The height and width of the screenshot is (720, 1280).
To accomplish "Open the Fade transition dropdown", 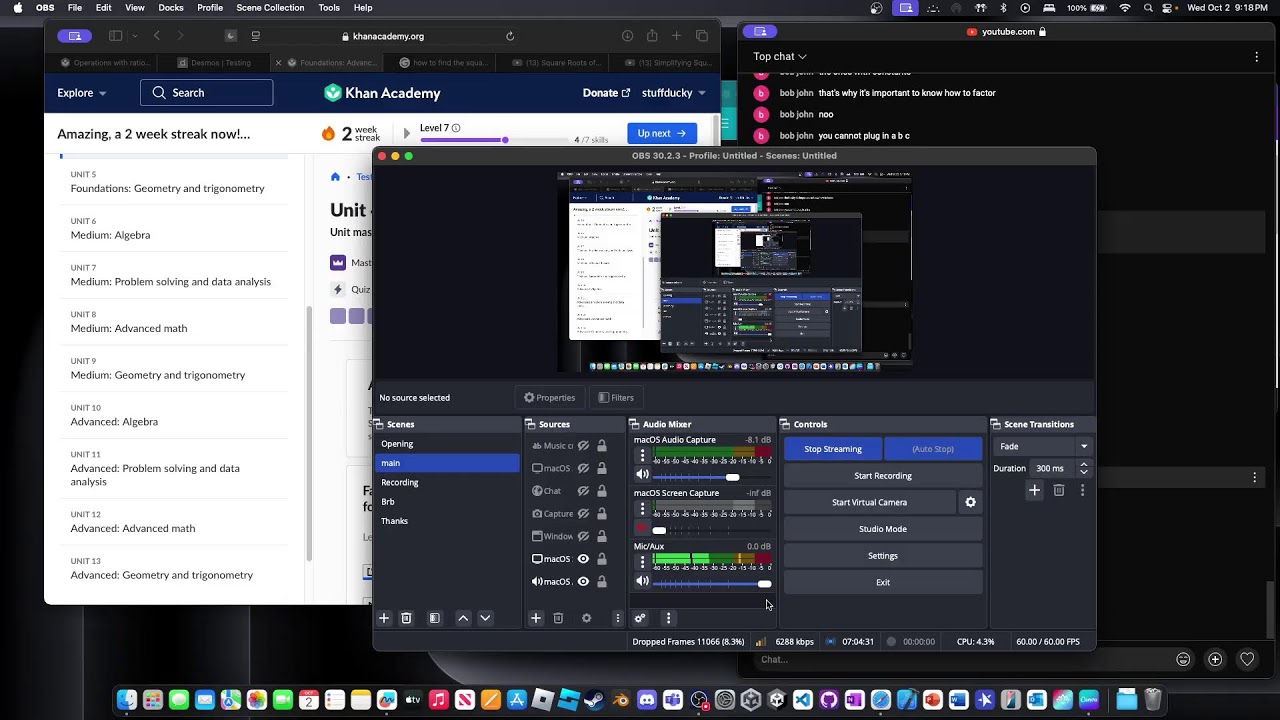I will (1042, 446).
